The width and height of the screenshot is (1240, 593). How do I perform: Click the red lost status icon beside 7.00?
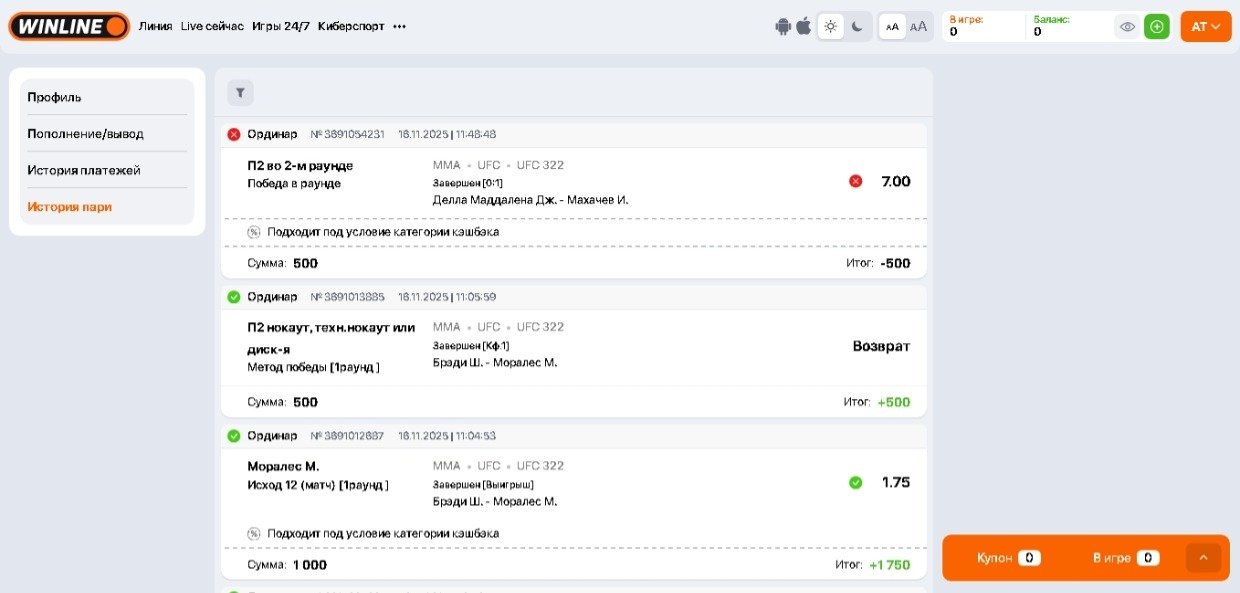pos(855,181)
